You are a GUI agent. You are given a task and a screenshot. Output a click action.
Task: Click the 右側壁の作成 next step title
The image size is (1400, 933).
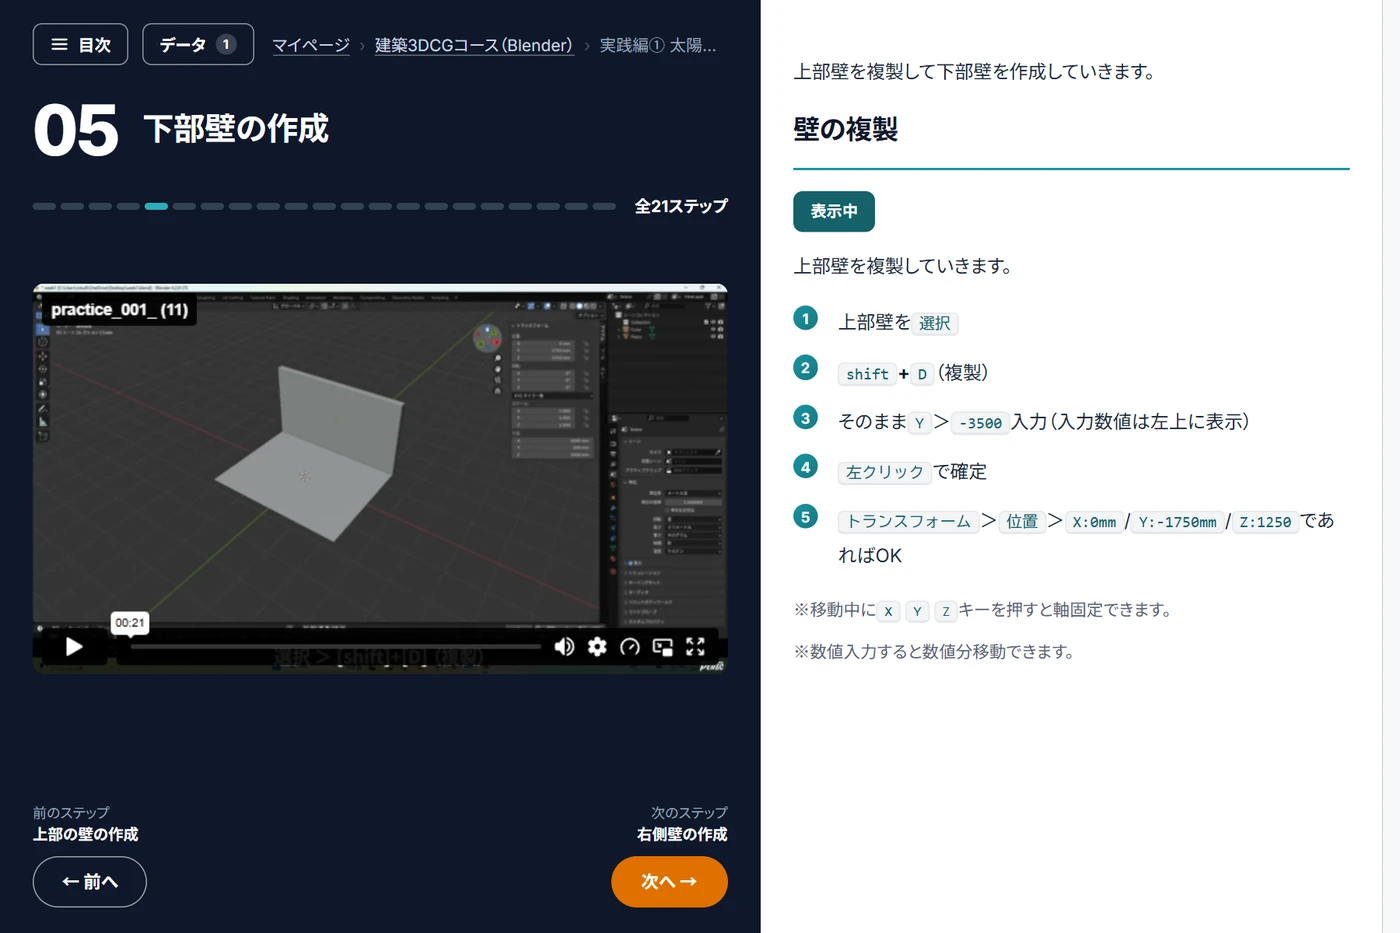point(682,834)
